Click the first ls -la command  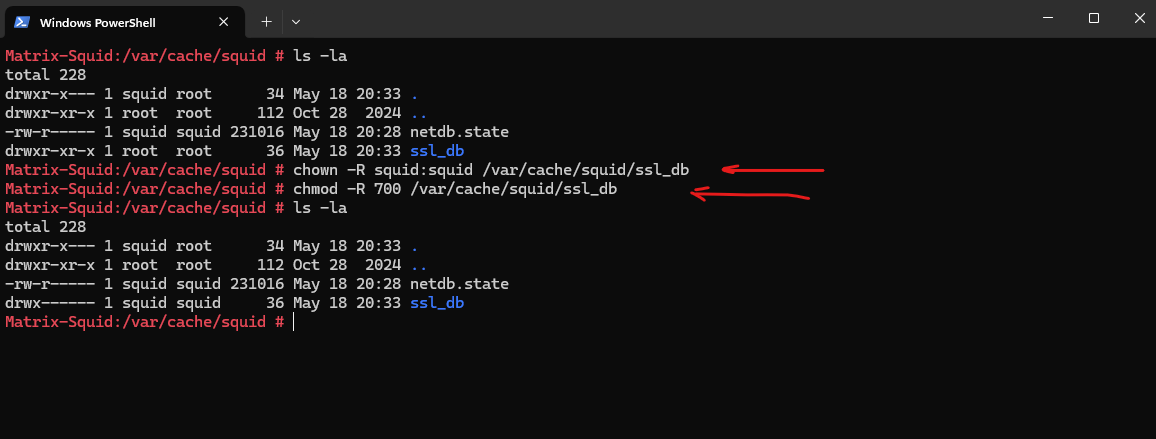[319, 56]
